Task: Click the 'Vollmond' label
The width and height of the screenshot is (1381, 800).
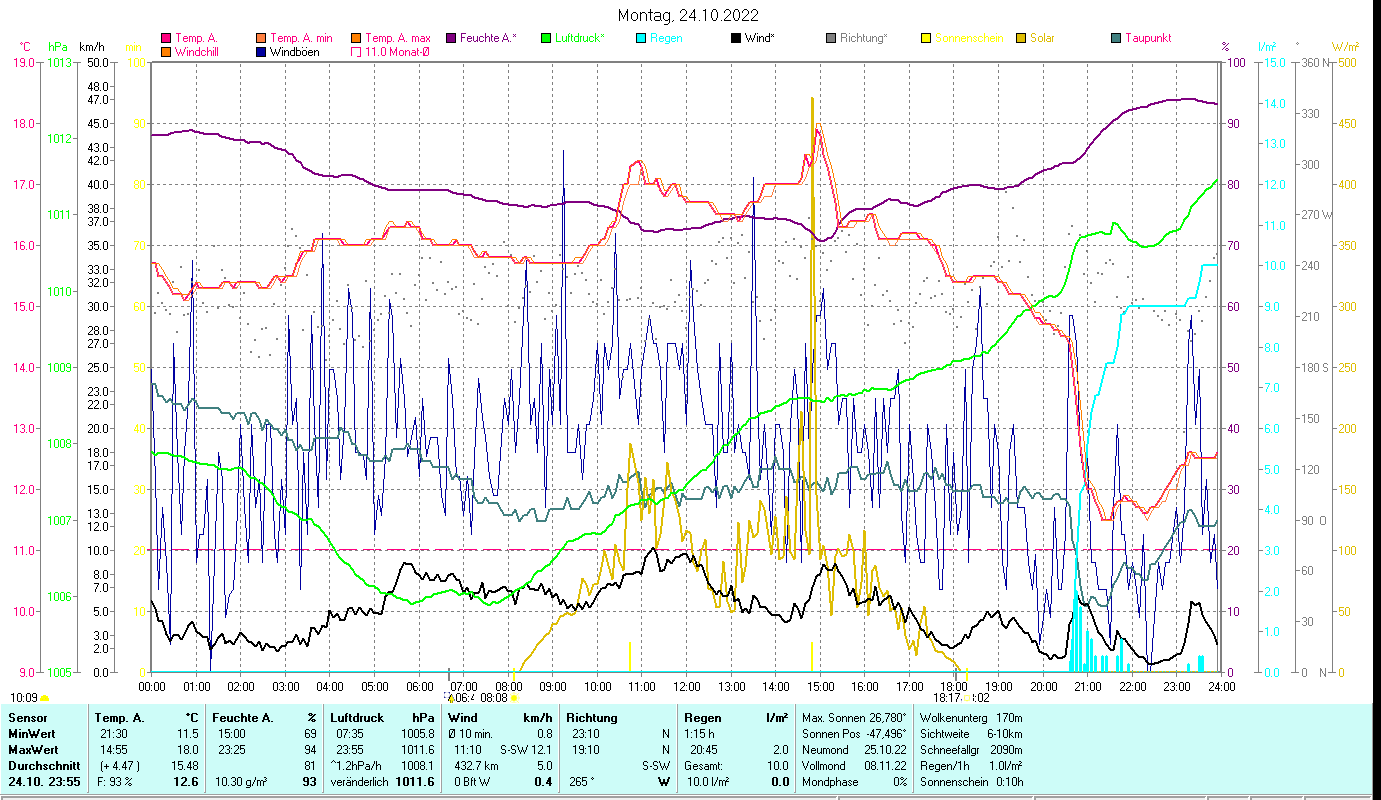Action: tap(825, 766)
